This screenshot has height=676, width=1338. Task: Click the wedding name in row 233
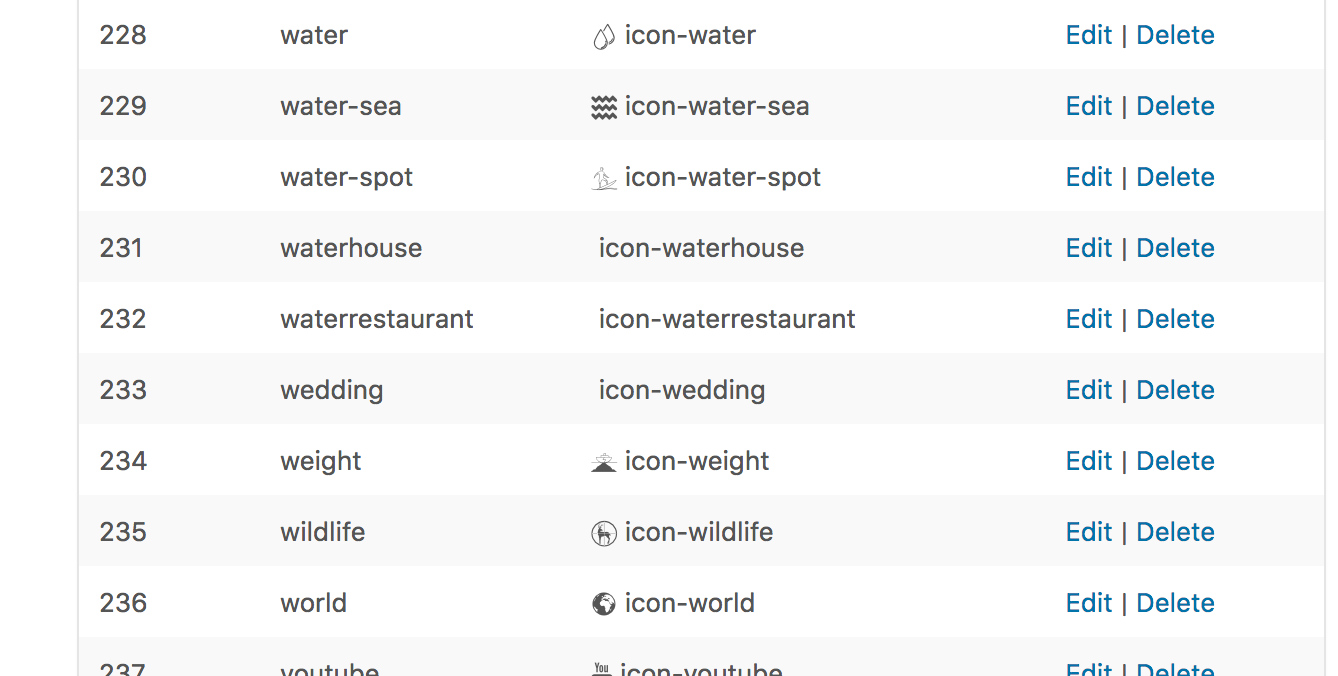click(x=331, y=390)
